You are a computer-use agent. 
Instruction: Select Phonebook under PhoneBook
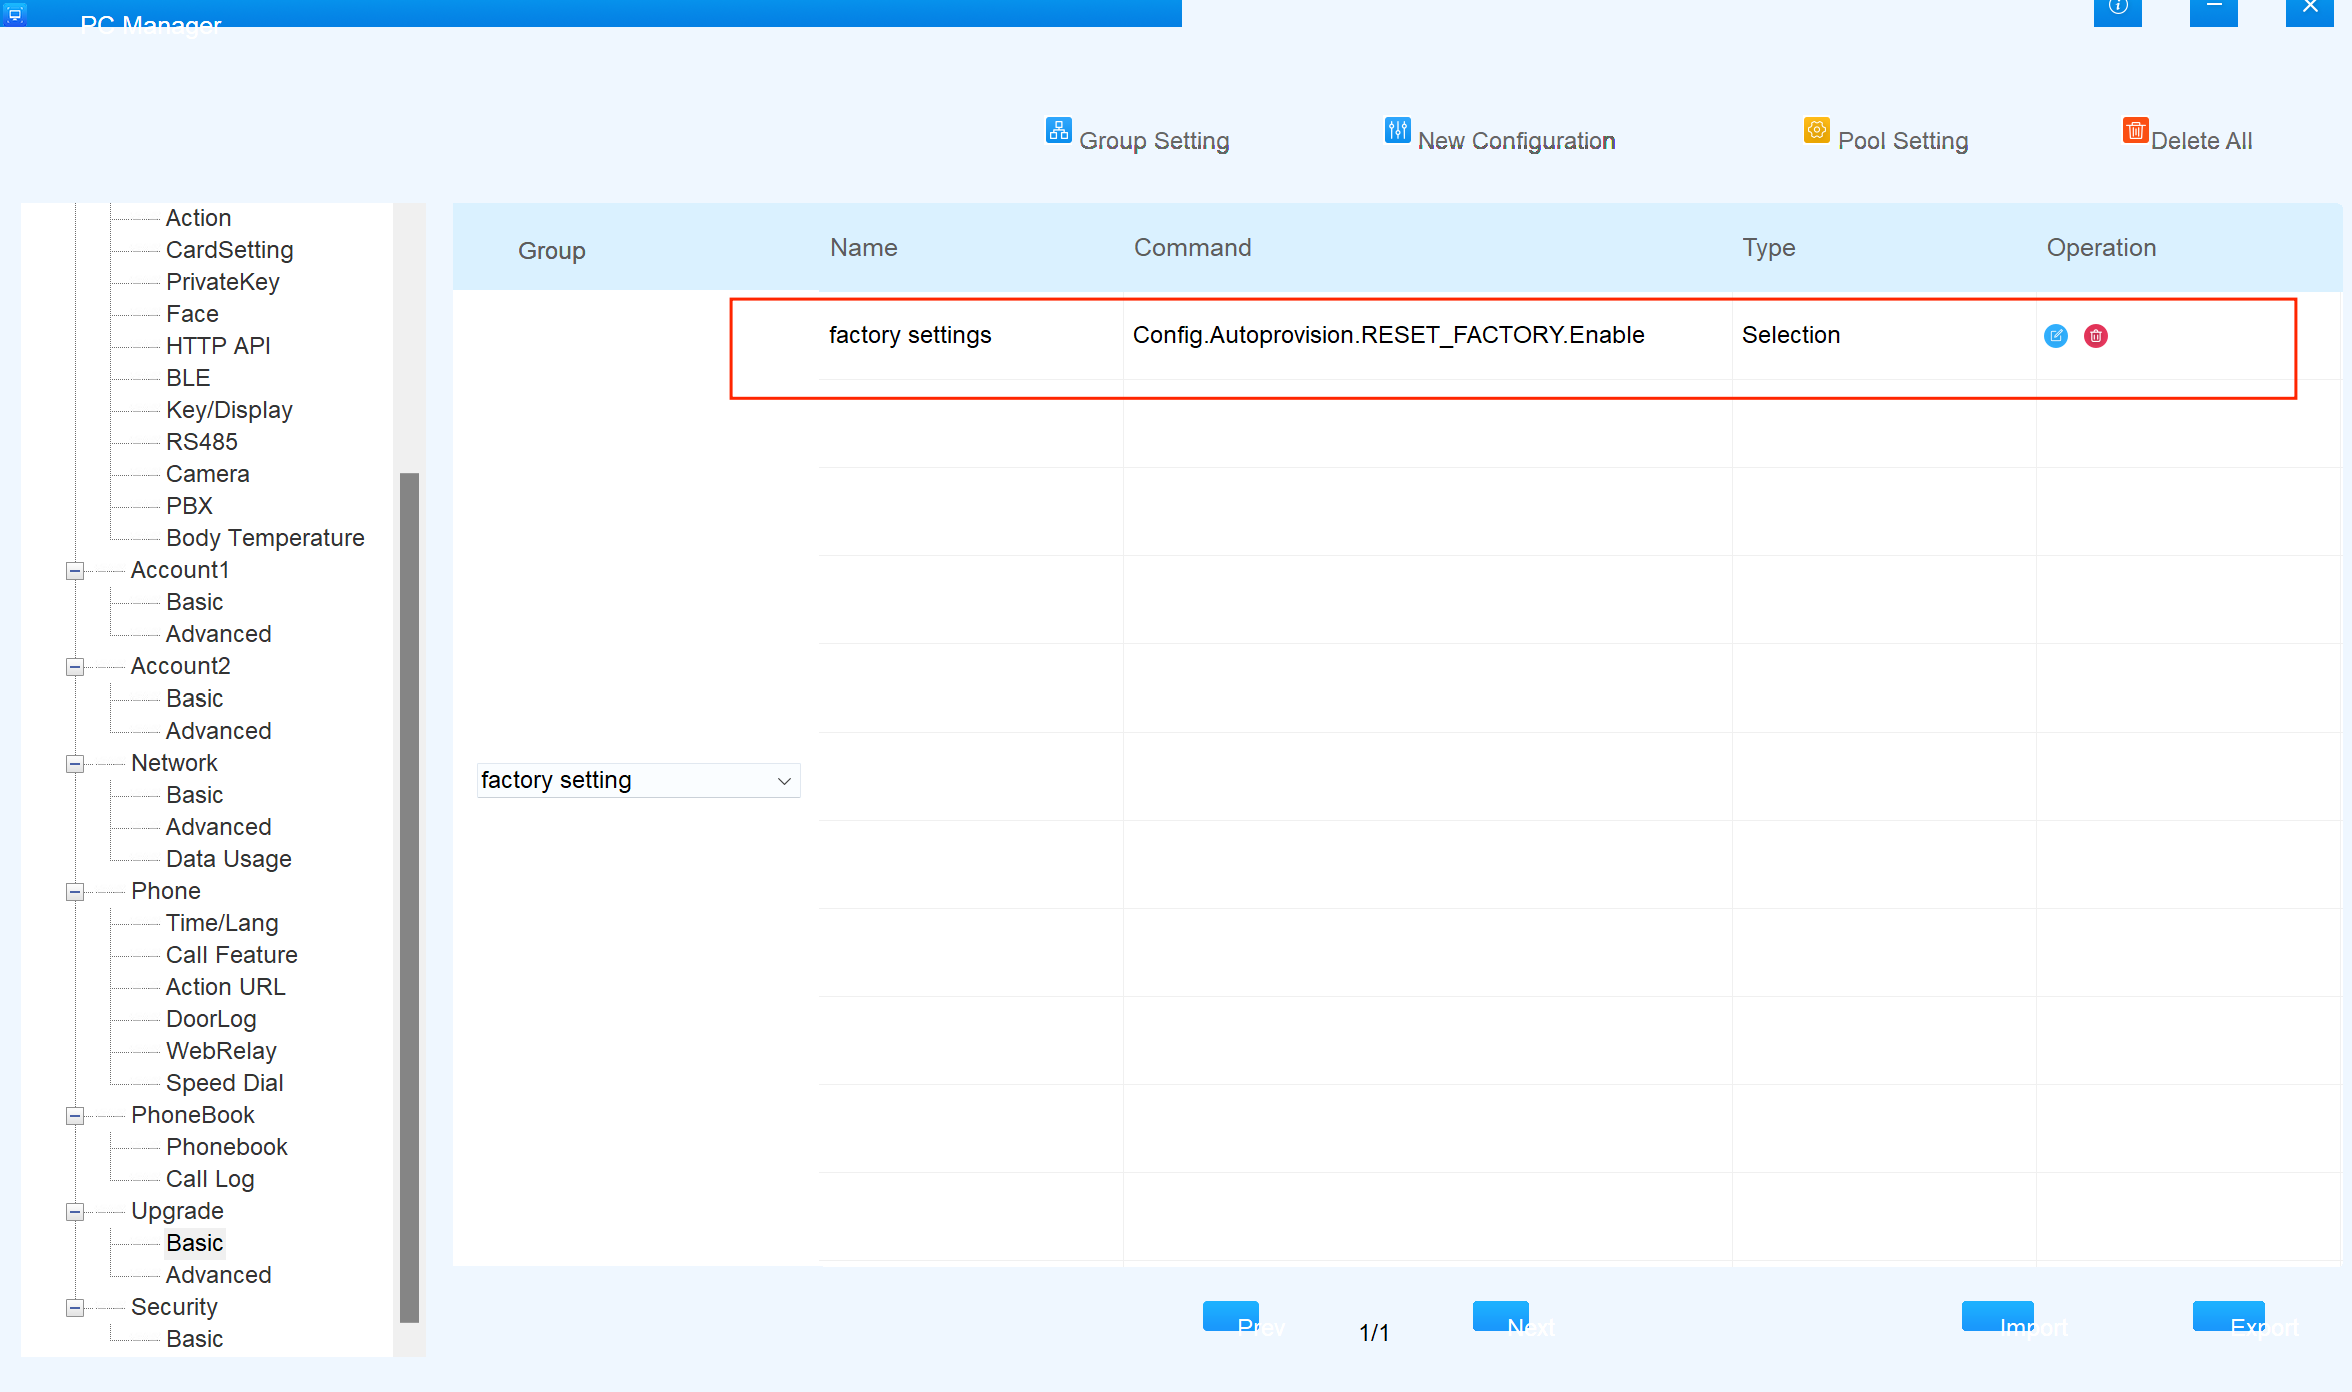(x=227, y=1147)
